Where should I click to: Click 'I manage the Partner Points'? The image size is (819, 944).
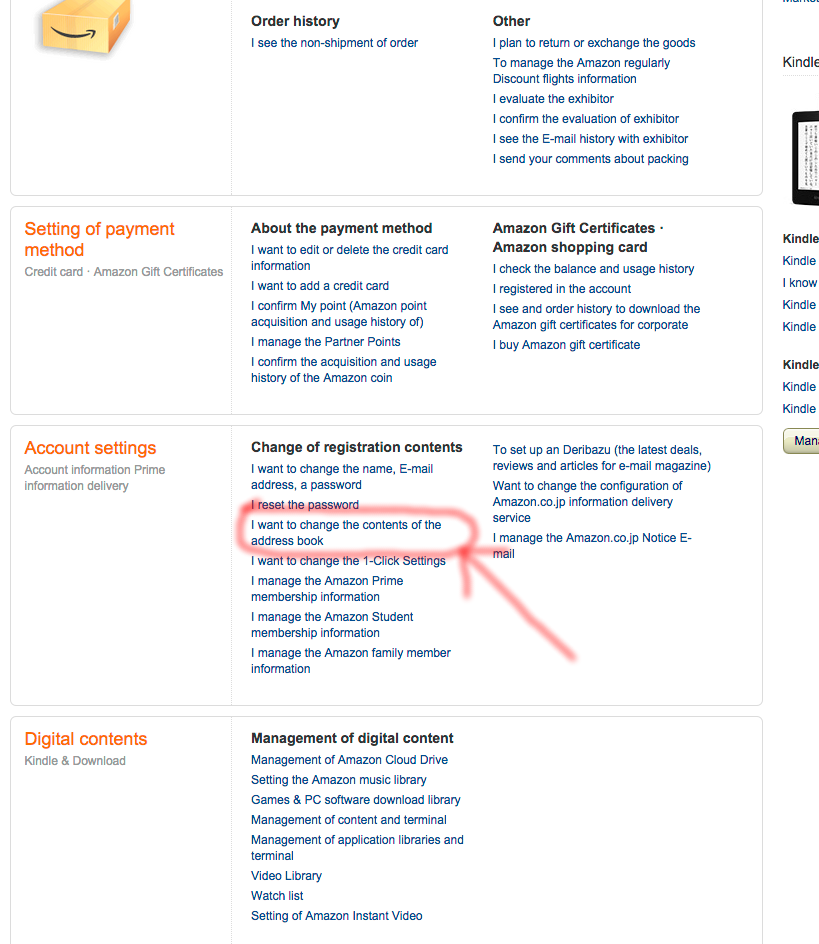pos(325,341)
